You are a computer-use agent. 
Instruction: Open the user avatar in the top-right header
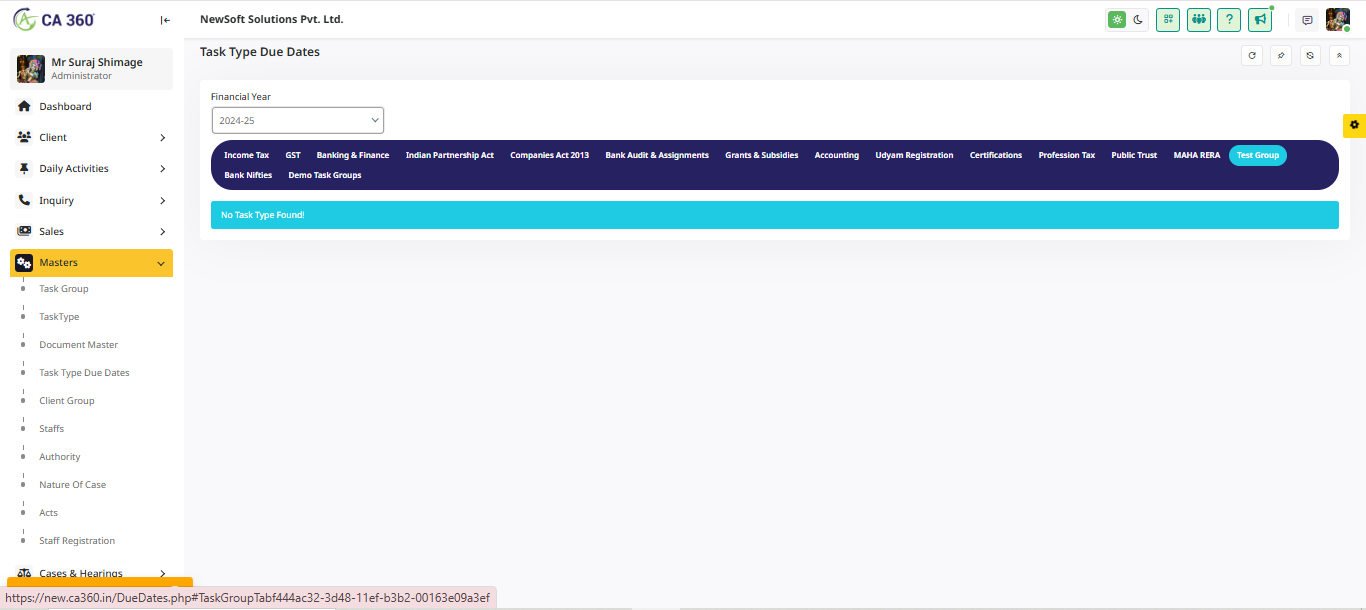[x=1338, y=20]
